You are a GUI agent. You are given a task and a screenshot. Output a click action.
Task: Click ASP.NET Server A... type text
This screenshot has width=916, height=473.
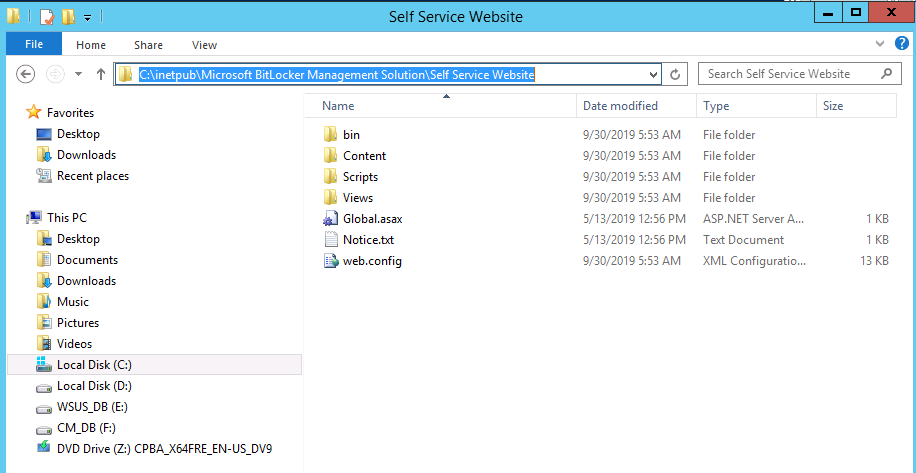coord(754,219)
